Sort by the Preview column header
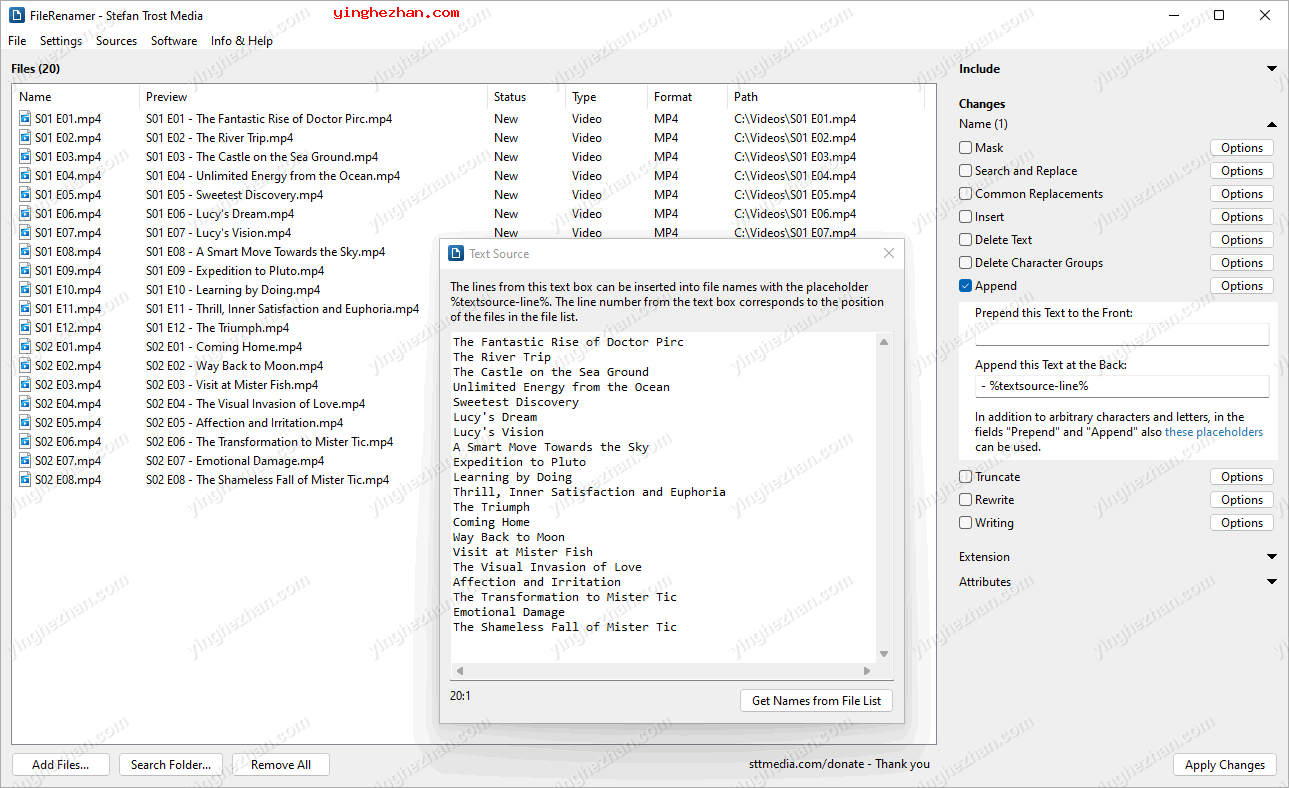Viewport: 1289px width, 788px height. pos(313,97)
